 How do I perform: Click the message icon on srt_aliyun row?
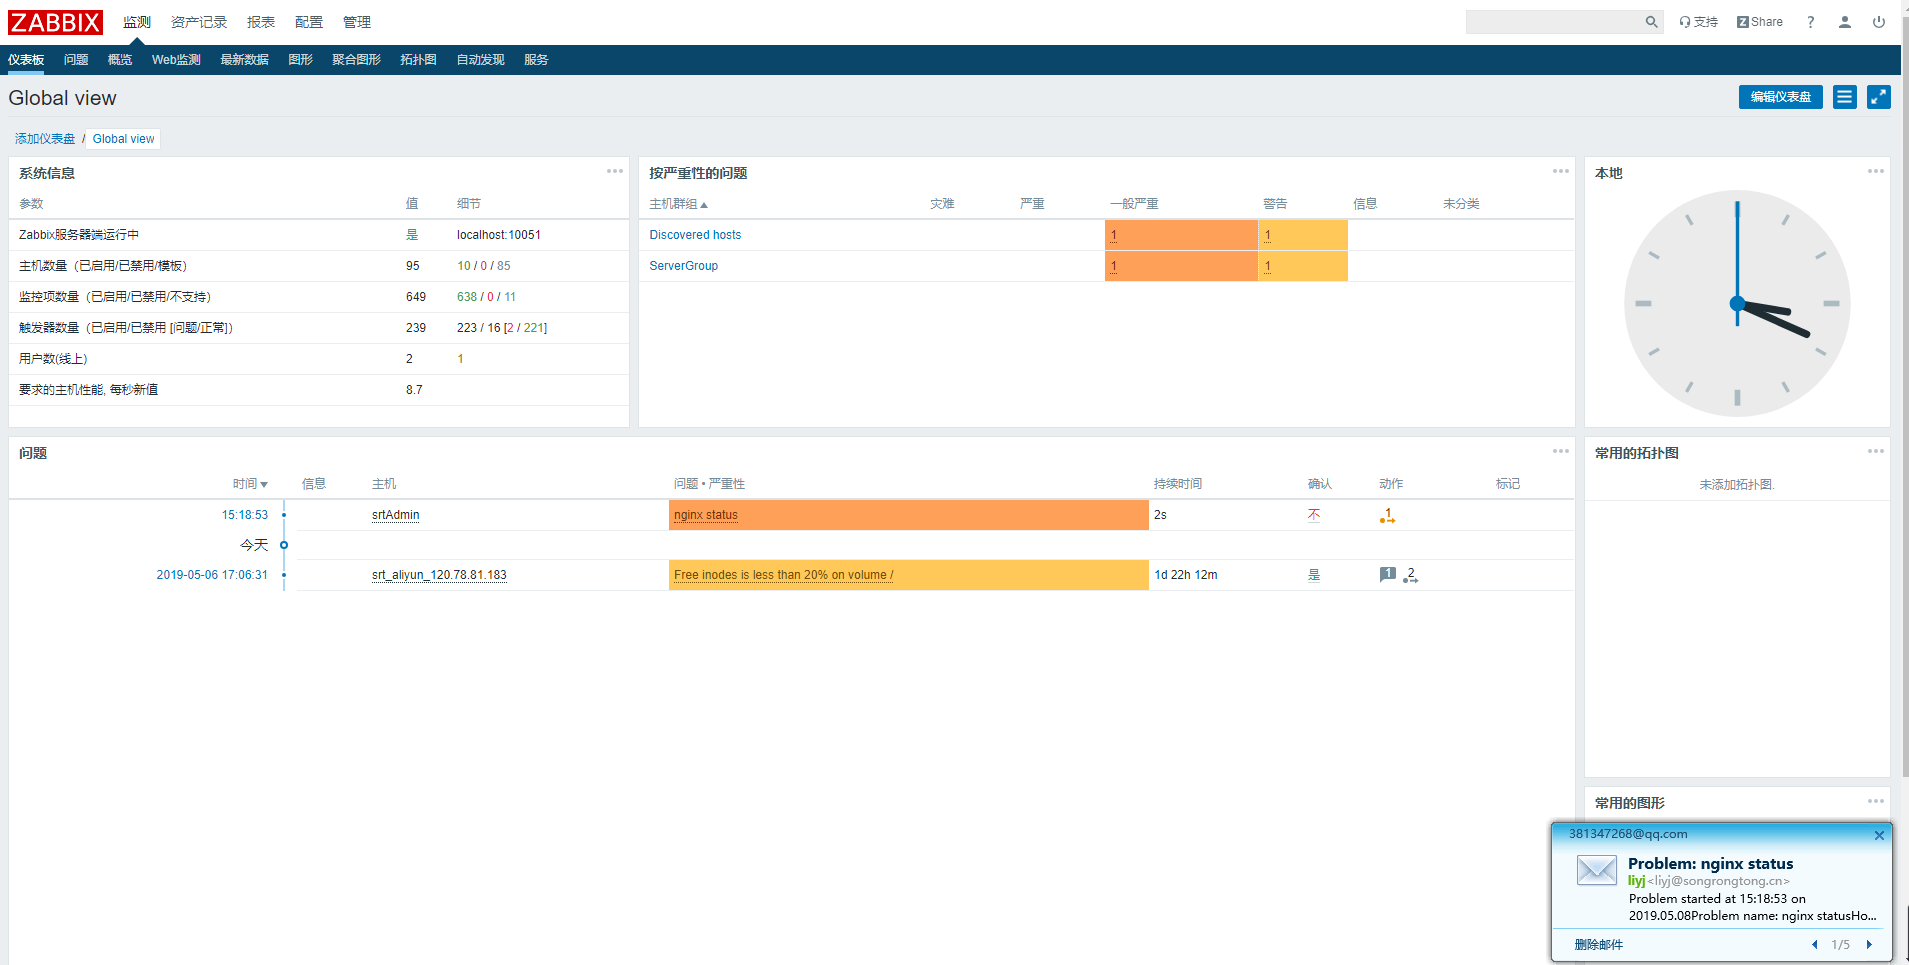tap(1387, 574)
